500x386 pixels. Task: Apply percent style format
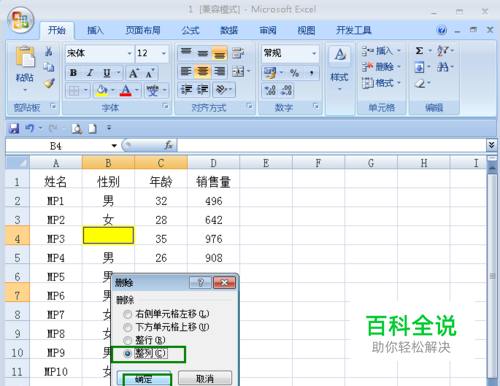click(x=294, y=73)
